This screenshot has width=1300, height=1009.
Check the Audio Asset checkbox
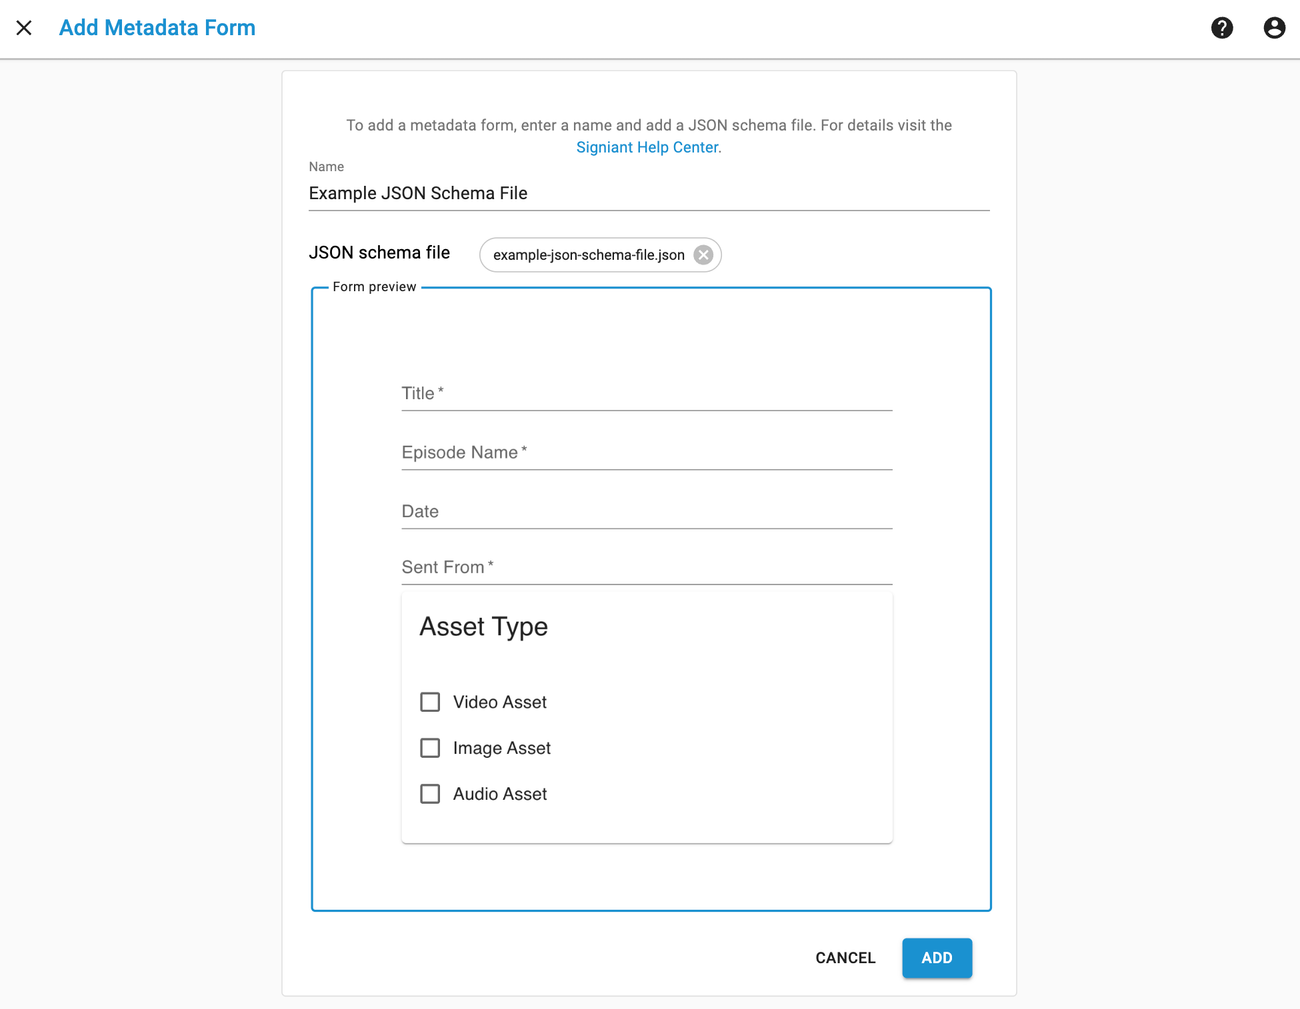(x=430, y=794)
